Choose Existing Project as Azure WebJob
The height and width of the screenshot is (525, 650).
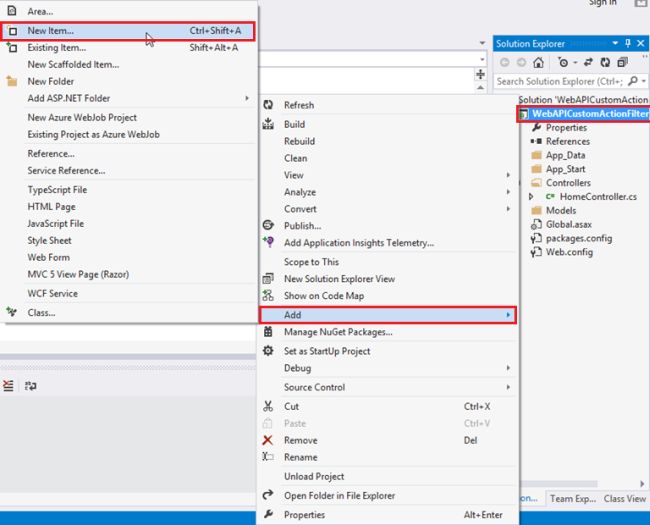pyautogui.click(x=128, y=135)
